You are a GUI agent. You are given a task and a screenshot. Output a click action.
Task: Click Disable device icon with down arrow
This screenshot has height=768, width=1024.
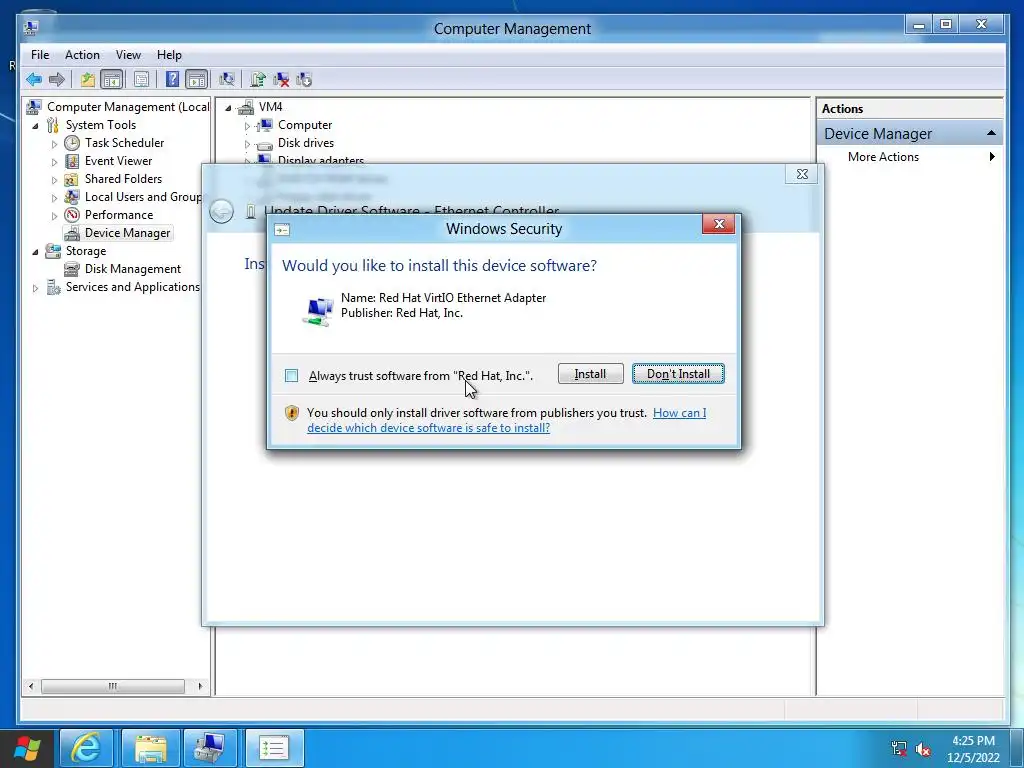(304, 80)
